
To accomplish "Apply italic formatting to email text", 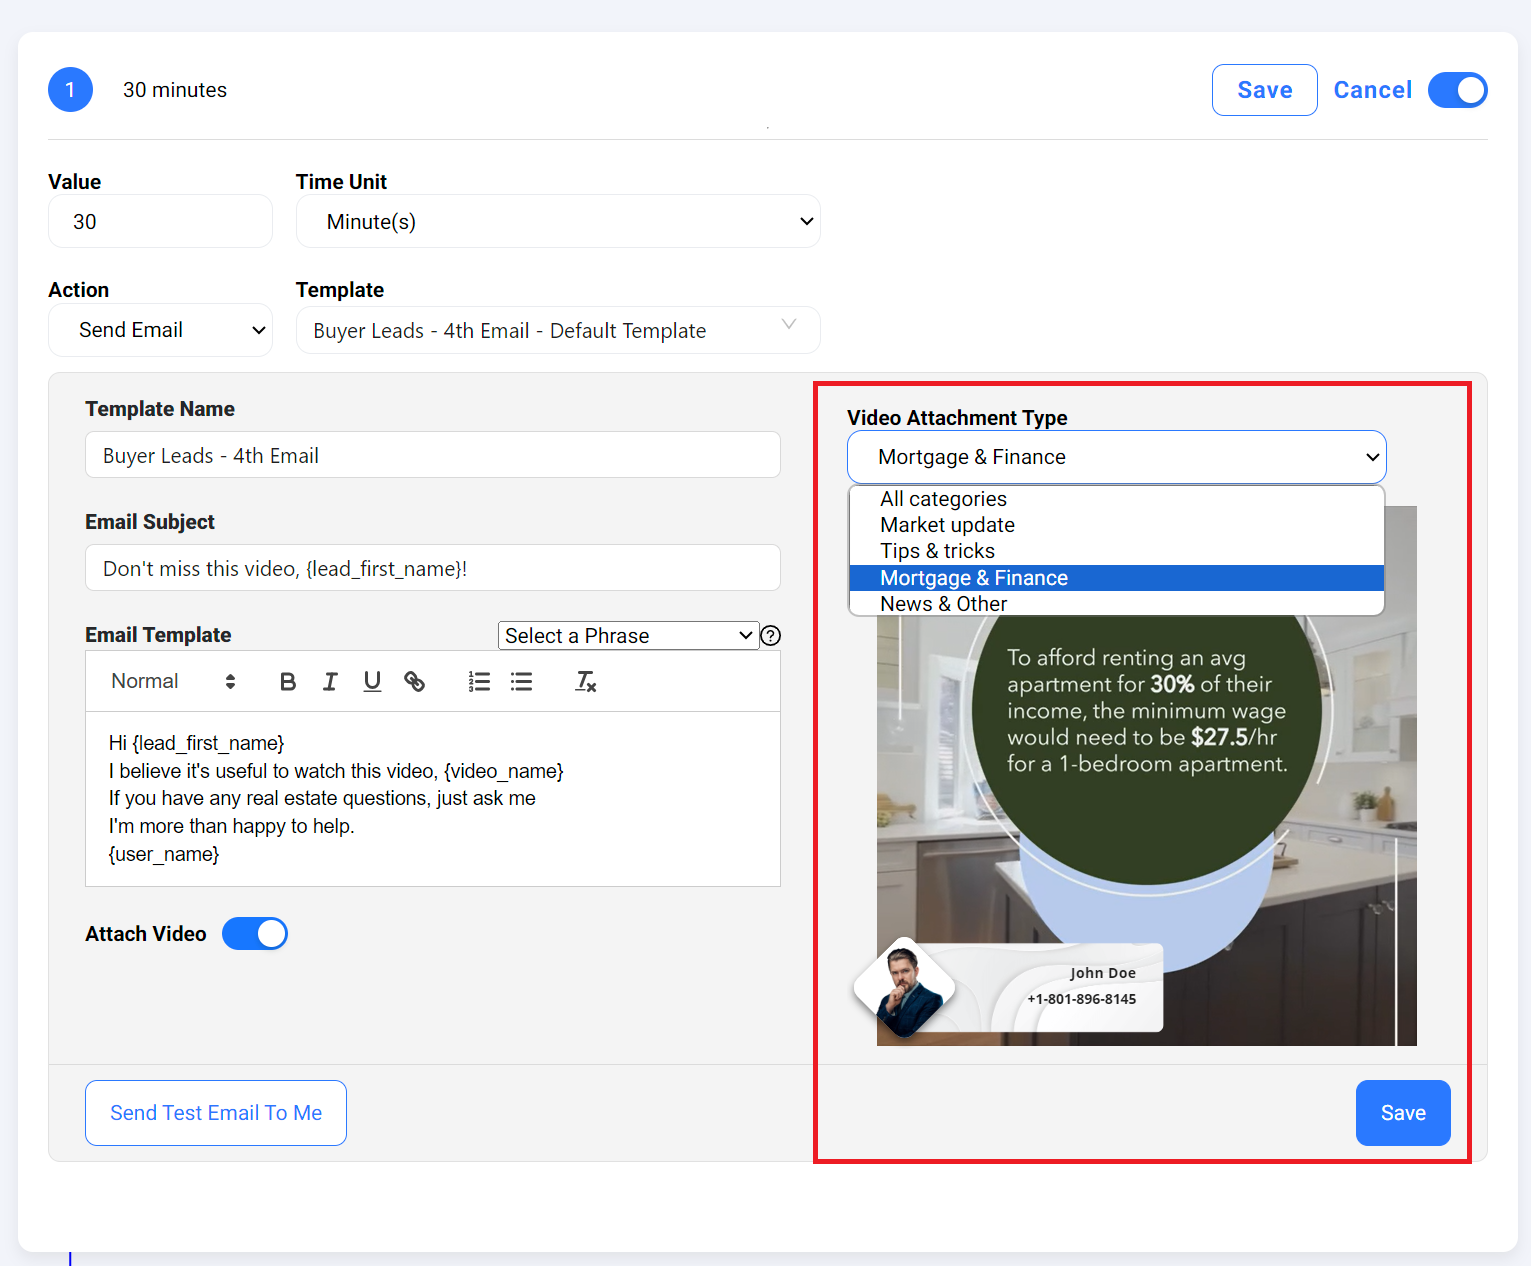I will [330, 682].
